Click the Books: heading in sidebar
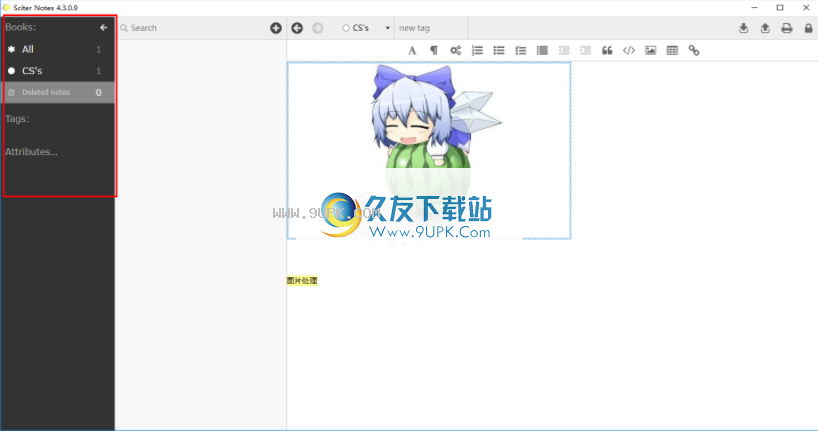The width and height of the screenshot is (818, 431). tap(20, 27)
